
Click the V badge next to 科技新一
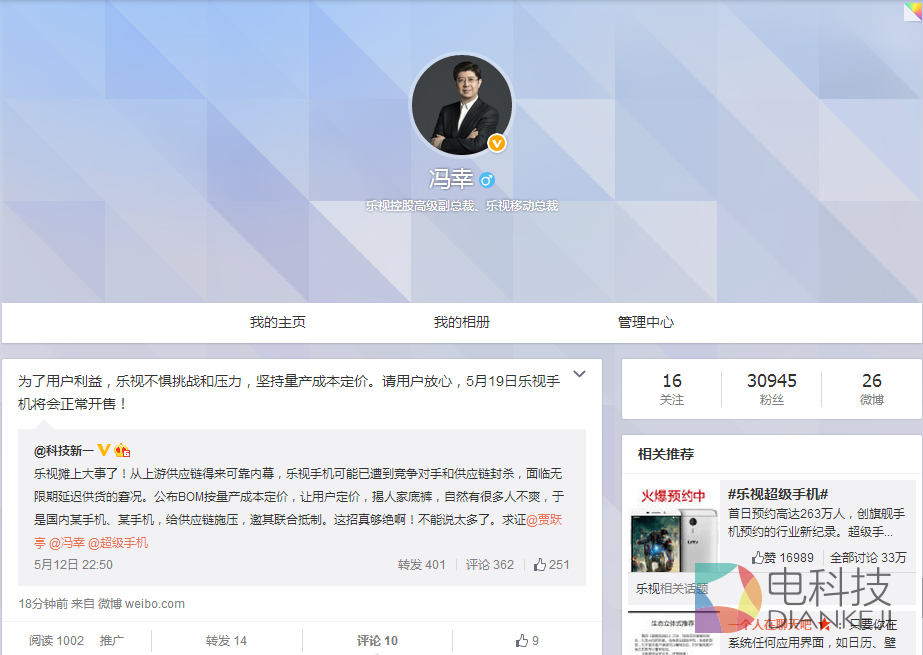[x=102, y=452]
